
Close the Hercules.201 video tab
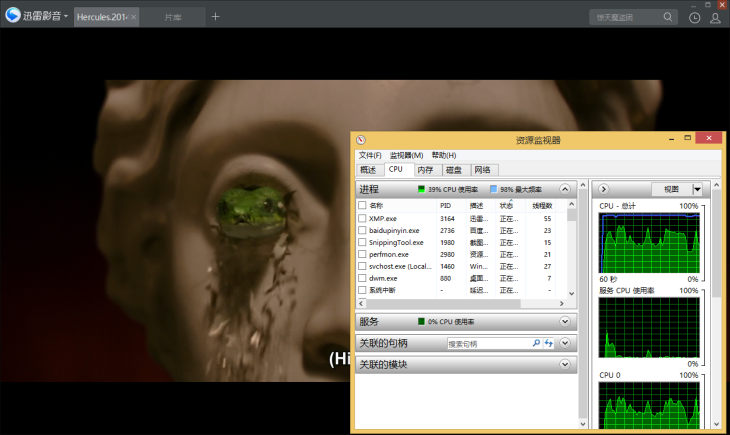click(134, 17)
